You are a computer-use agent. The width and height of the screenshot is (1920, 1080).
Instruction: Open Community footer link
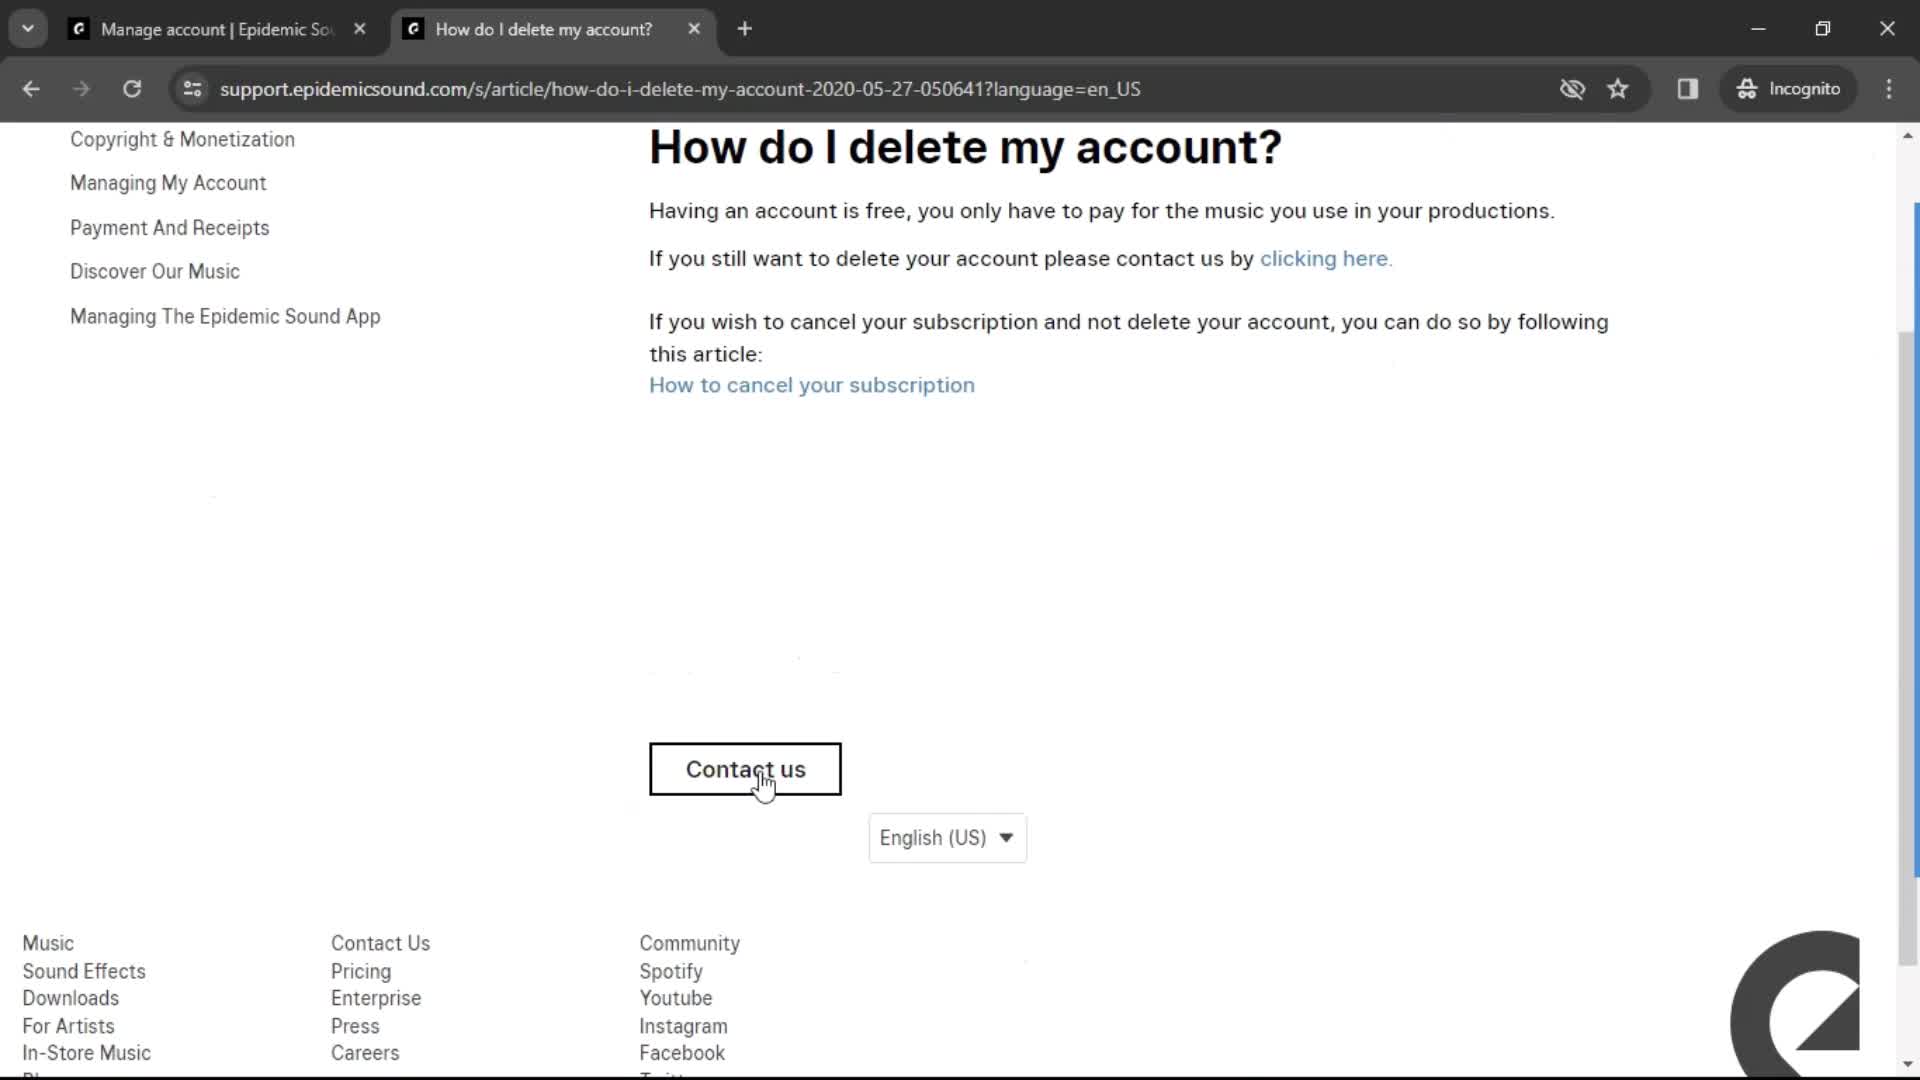tap(690, 943)
